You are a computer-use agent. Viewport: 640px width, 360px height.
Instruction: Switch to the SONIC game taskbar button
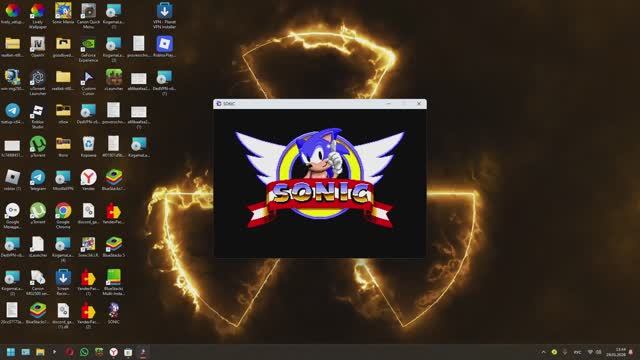pyautogui.click(x=143, y=352)
